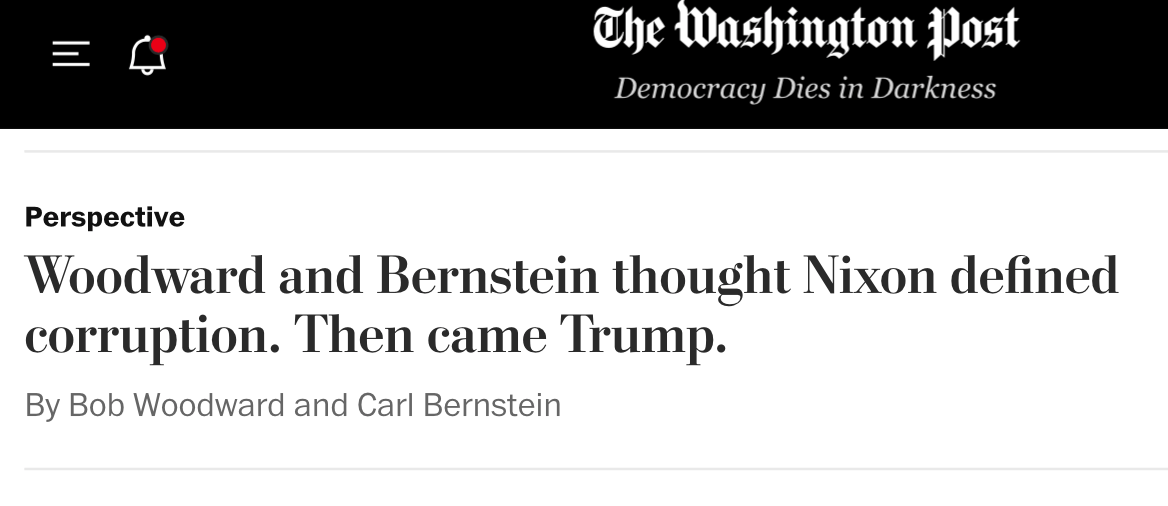The width and height of the screenshot is (1168, 506).
Task: Click the word "Nixon" in the headline
Action: pos(869,276)
